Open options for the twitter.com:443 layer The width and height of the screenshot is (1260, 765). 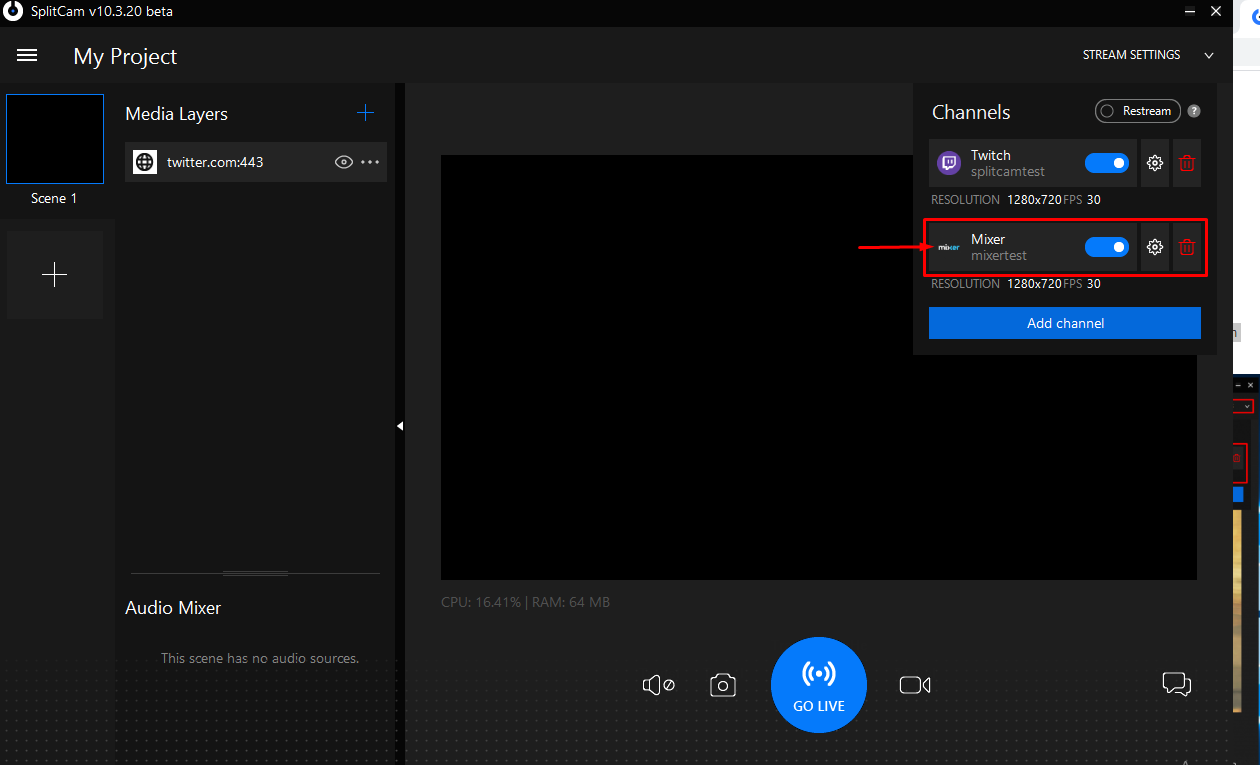[369, 161]
